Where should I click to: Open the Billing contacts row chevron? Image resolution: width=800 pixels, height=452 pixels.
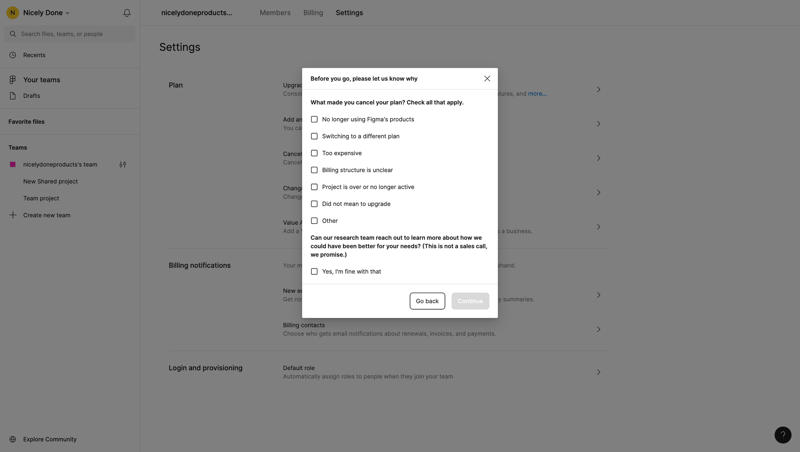pyautogui.click(x=598, y=330)
